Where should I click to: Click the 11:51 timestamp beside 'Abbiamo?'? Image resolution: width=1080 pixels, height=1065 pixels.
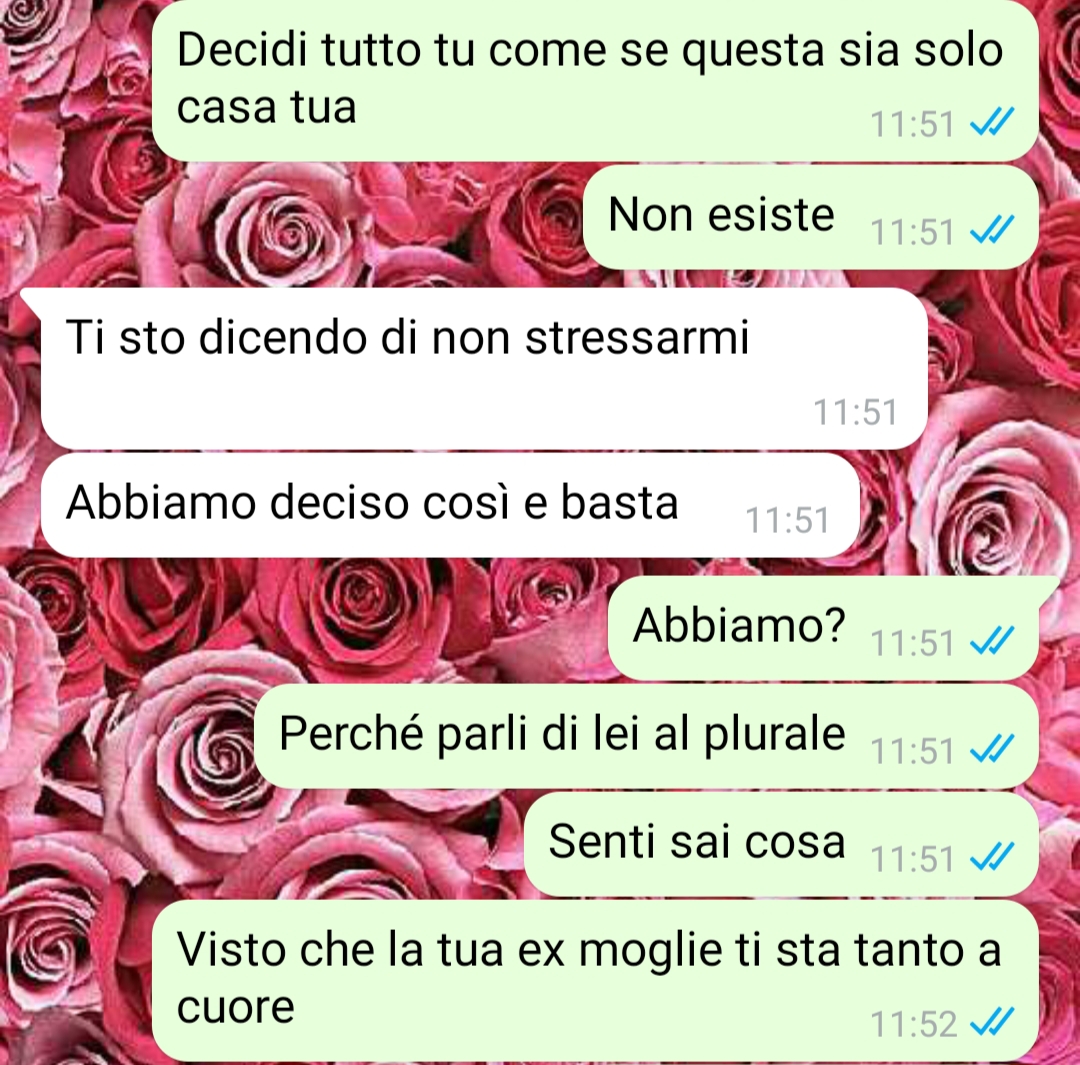click(x=912, y=642)
